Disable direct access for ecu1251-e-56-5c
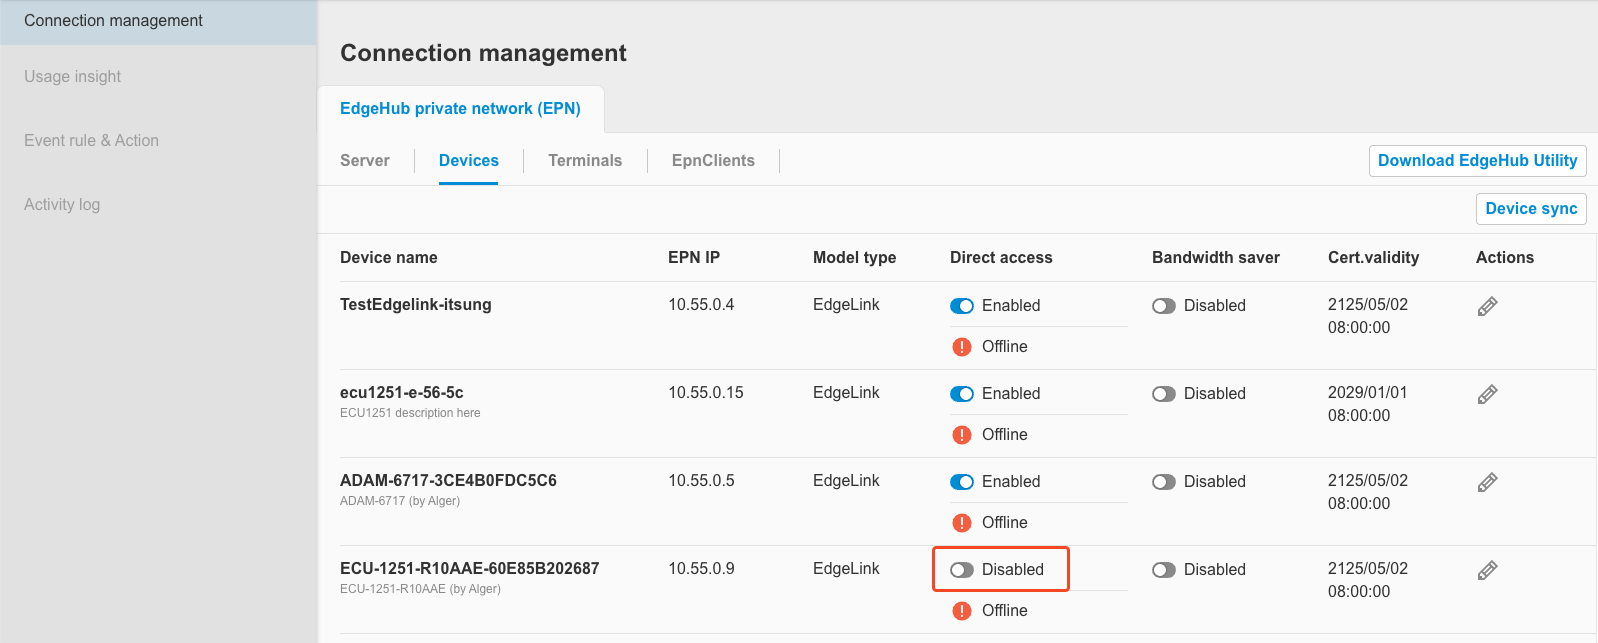1598x643 pixels. coord(962,394)
